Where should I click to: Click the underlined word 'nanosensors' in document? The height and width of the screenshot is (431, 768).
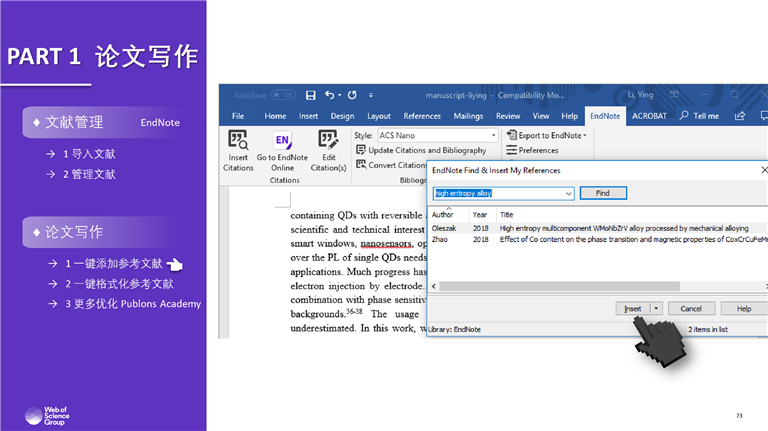386,243
